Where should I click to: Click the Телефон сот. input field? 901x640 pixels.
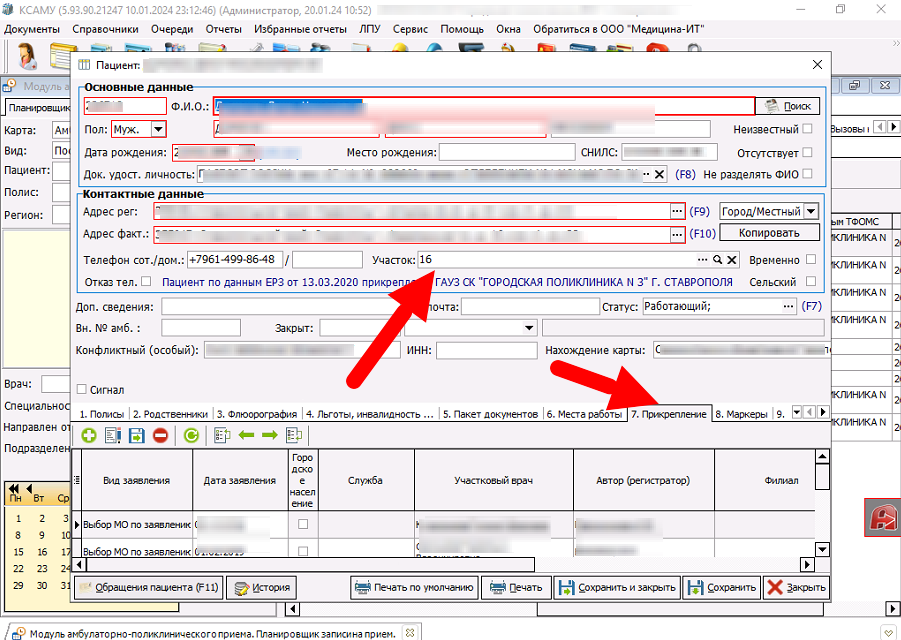pyautogui.click(x=234, y=259)
